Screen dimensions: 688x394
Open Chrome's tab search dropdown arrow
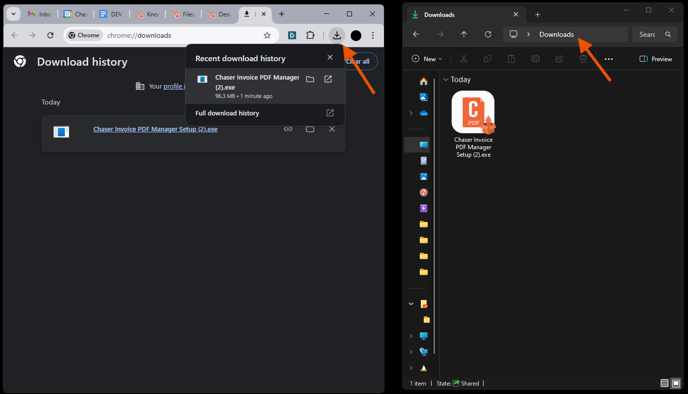pos(14,14)
